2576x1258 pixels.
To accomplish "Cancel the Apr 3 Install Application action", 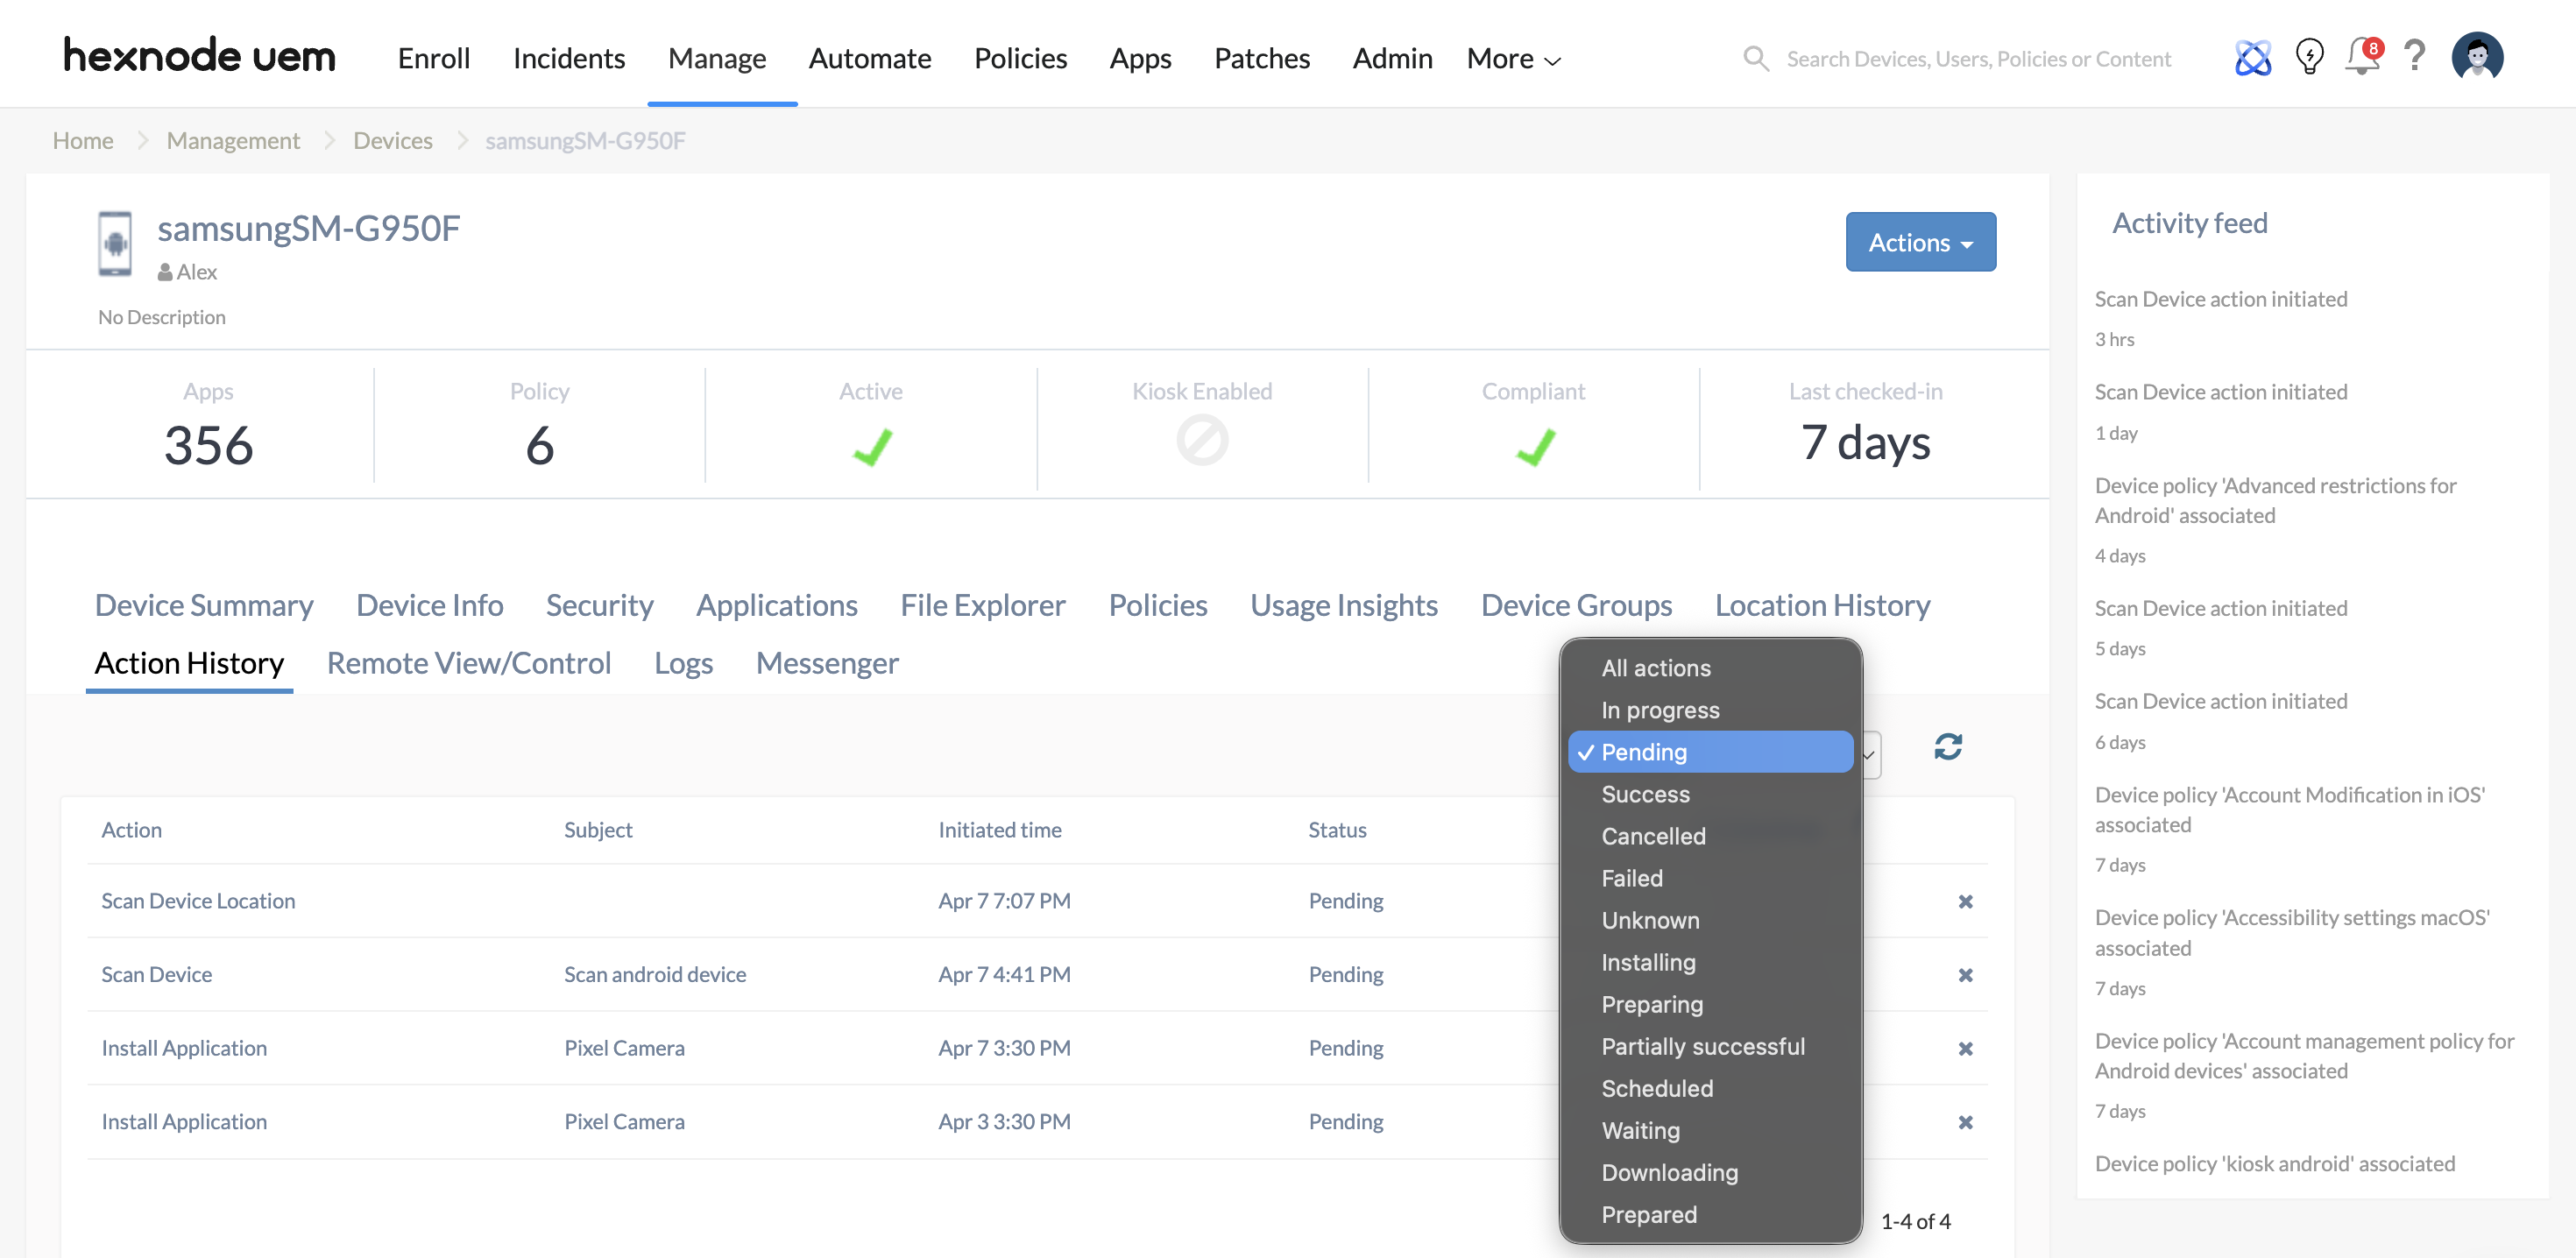I will point(1965,1122).
